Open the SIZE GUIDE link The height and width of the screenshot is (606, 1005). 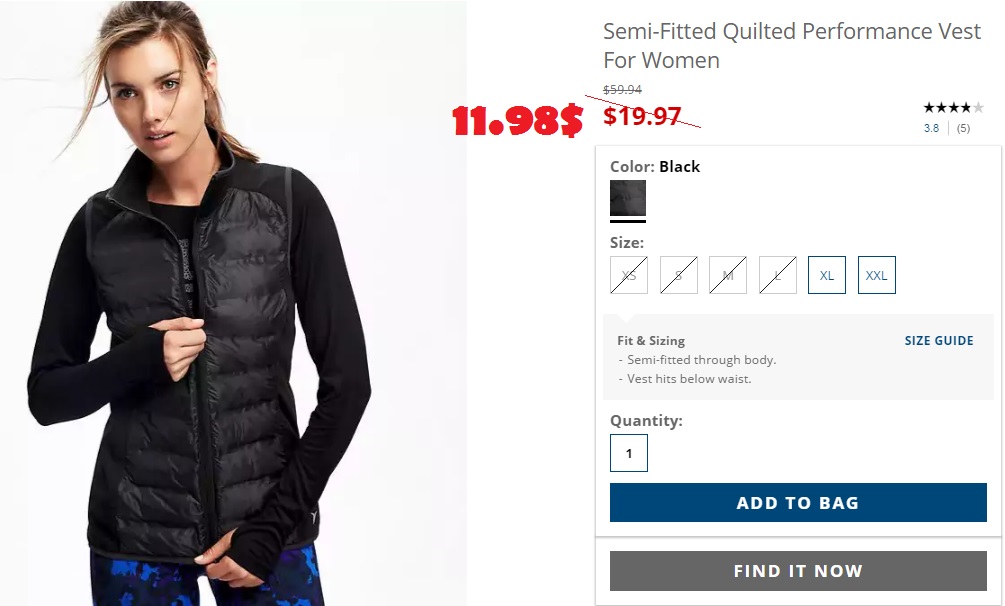click(939, 341)
